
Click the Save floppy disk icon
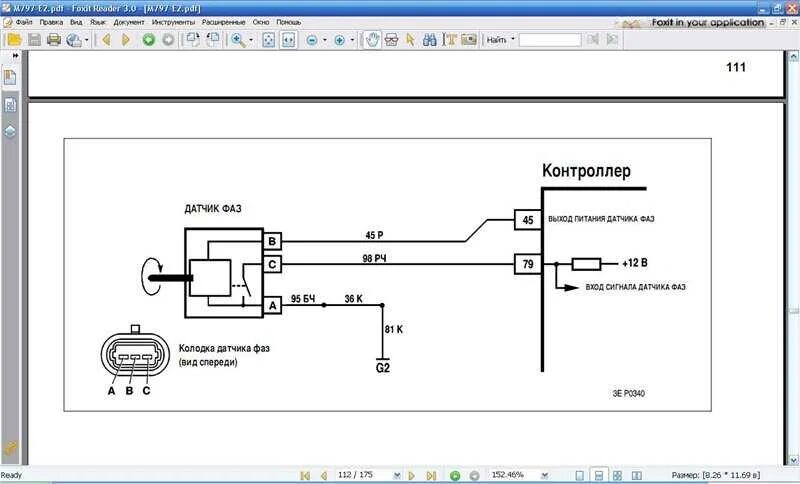pyautogui.click(x=34, y=40)
